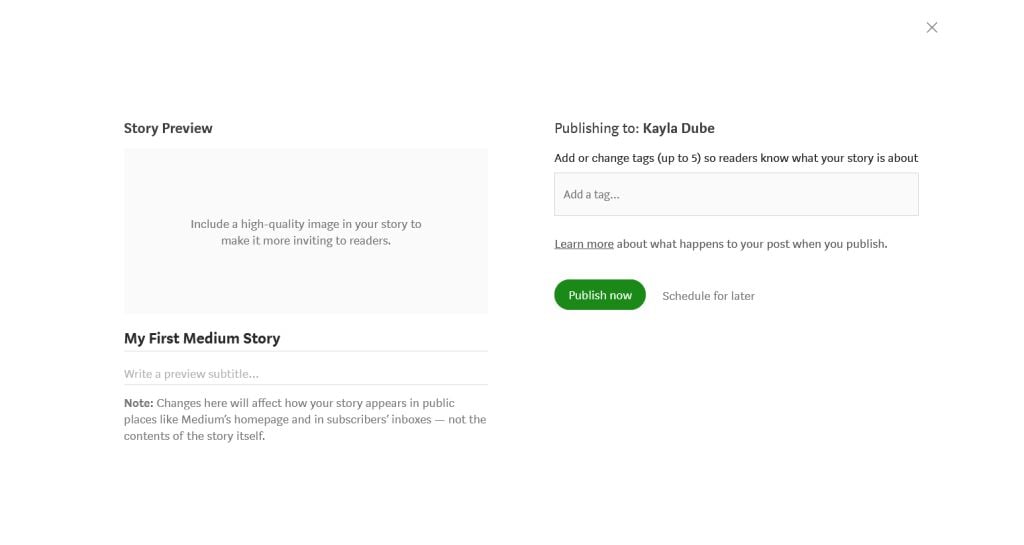Click the contents of the story itself line
Image resolution: width=1024 pixels, height=545 pixels.
pos(194,436)
